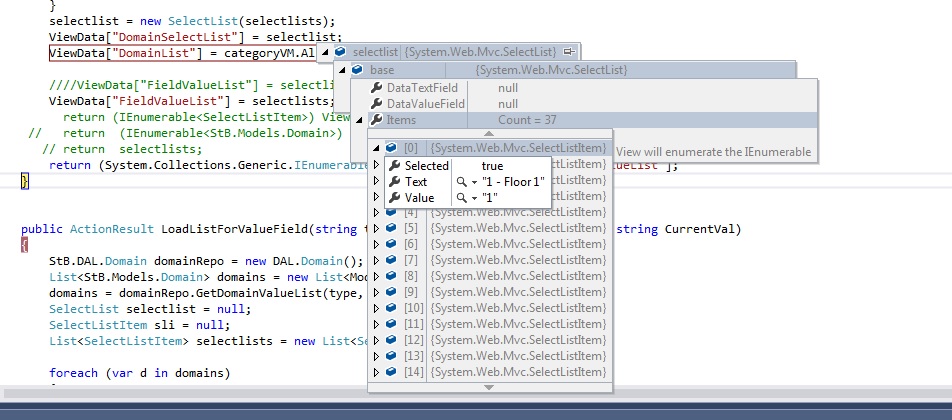The height and width of the screenshot is (420, 952).
Task: Select the "1 - Floor 1" text value
Action: pyautogui.click(x=514, y=181)
